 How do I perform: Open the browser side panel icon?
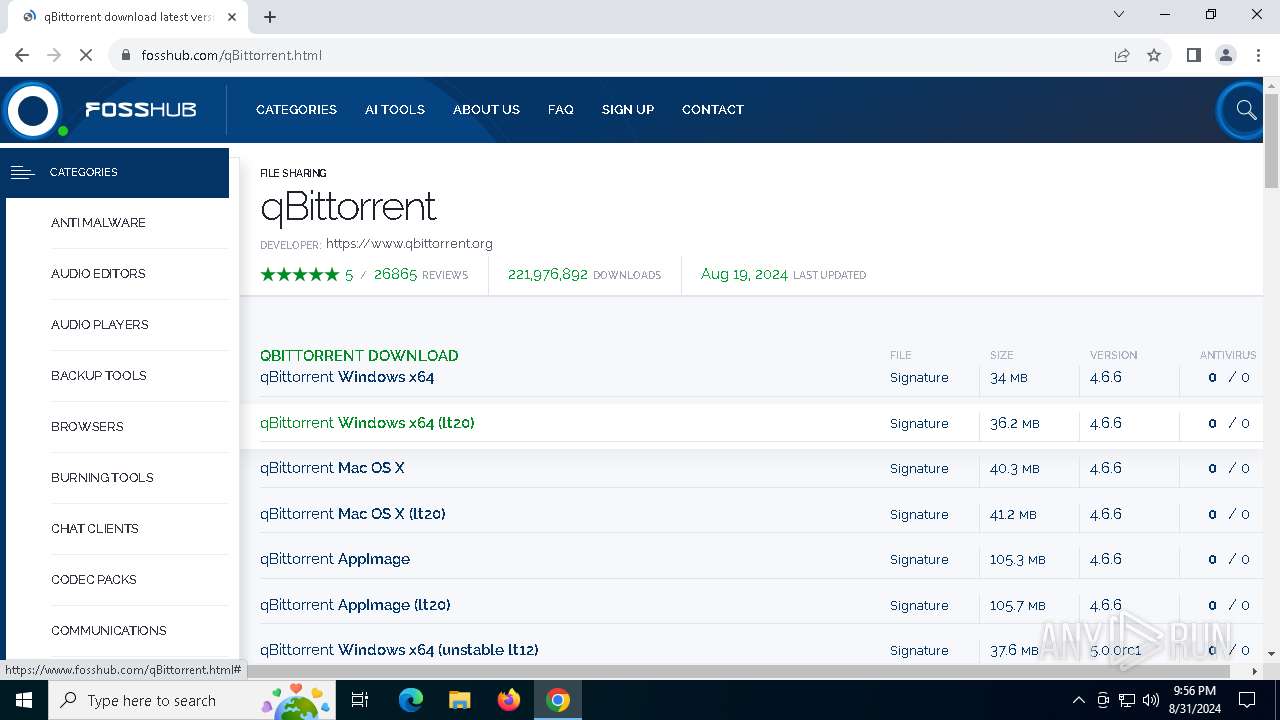click(x=1193, y=55)
